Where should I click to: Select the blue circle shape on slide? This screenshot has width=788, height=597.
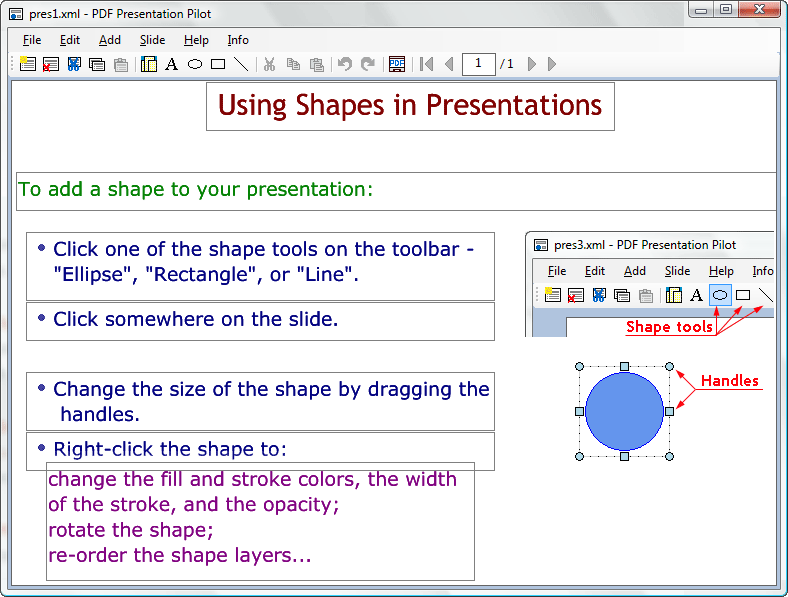624,411
